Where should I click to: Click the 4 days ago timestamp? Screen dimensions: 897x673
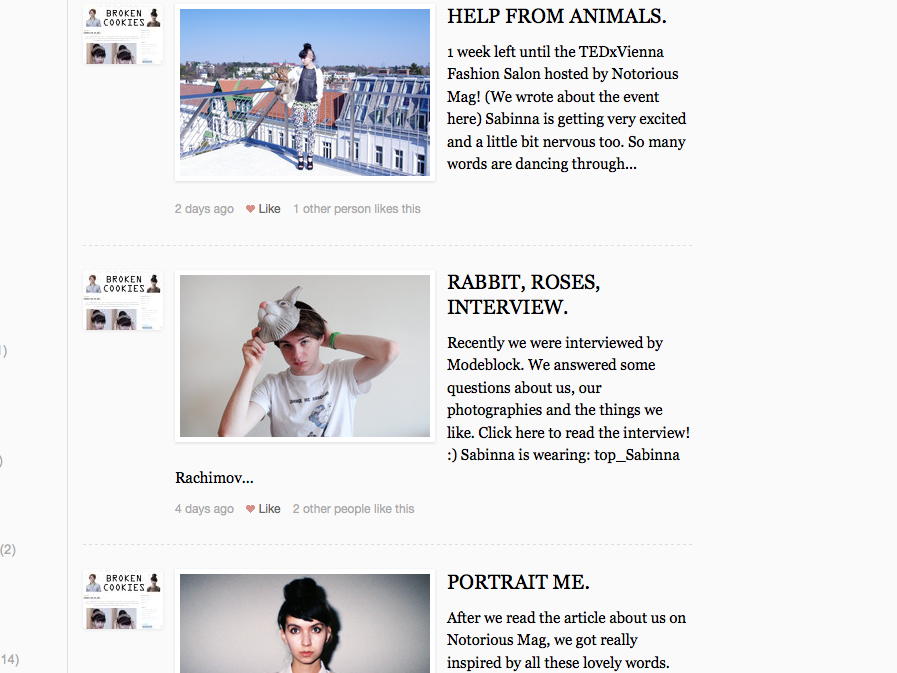click(x=204, y=509)
